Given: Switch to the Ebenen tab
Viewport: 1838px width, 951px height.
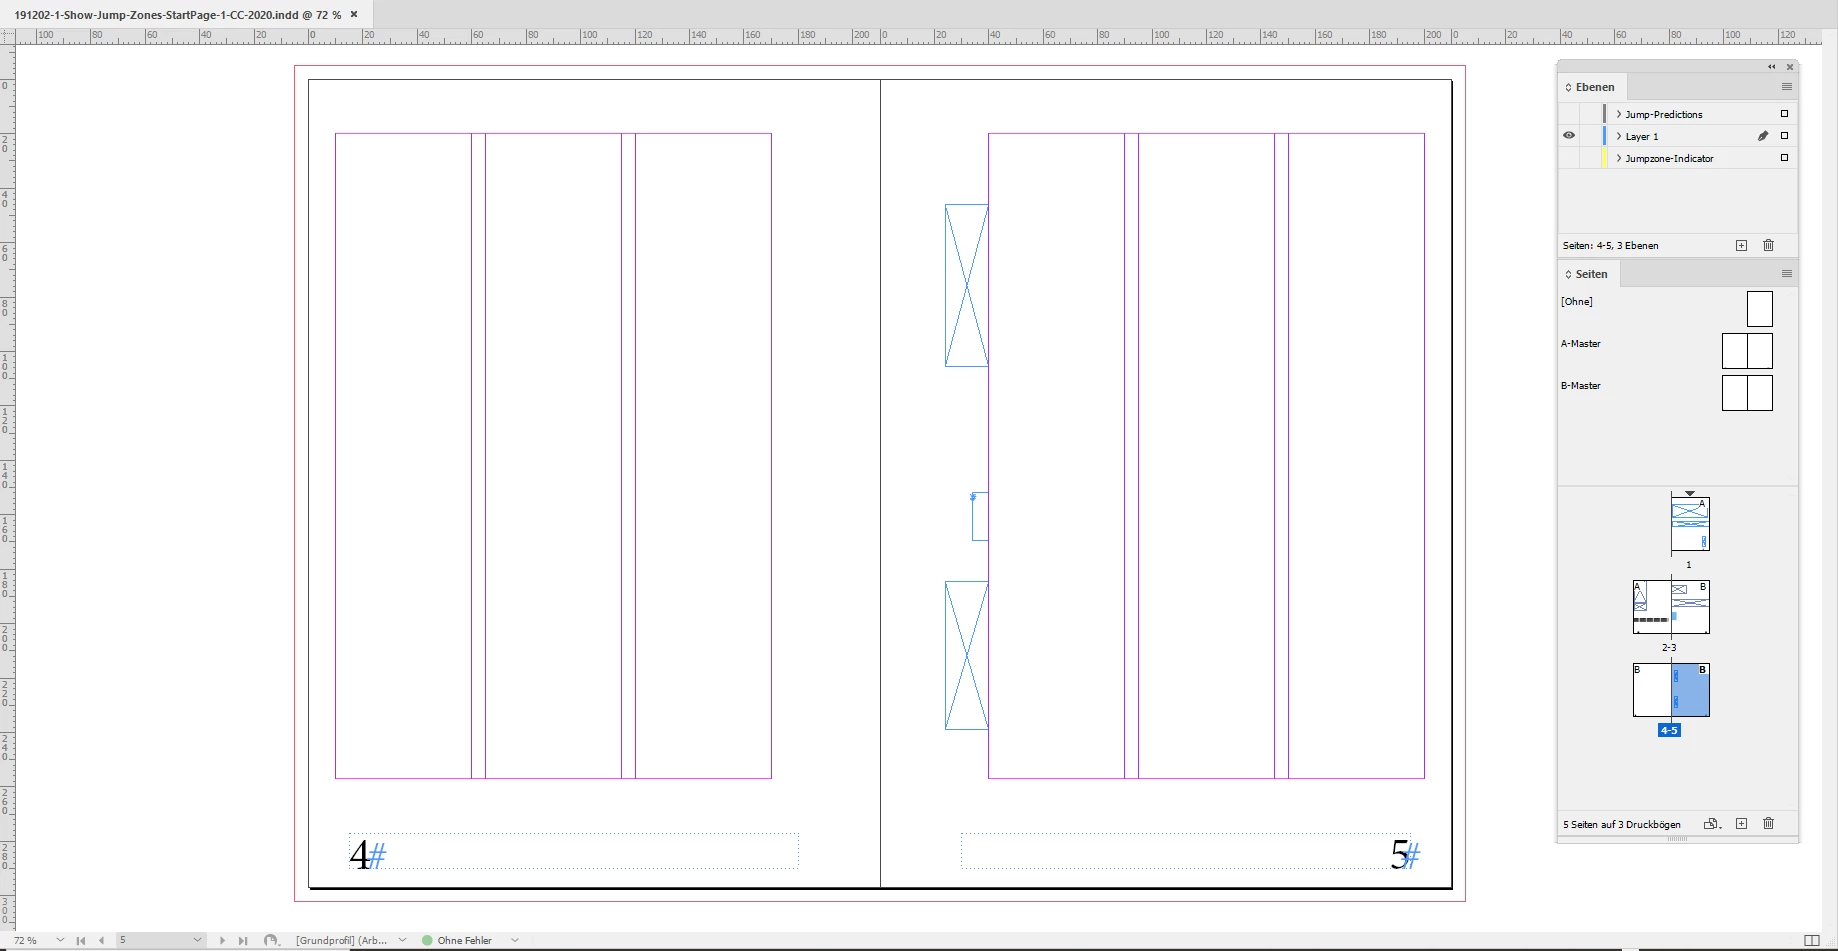Looking at the screenshot, I should tap(1594, 87).
